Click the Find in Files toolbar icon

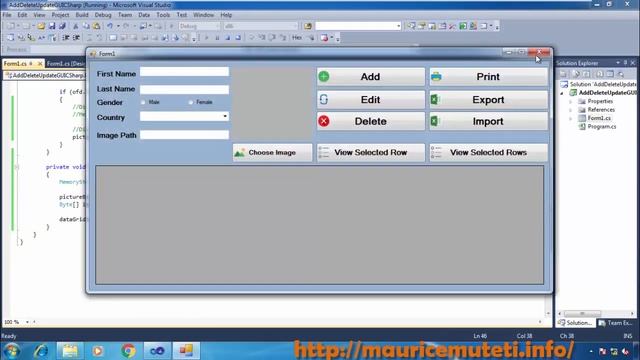pos(308,26)
